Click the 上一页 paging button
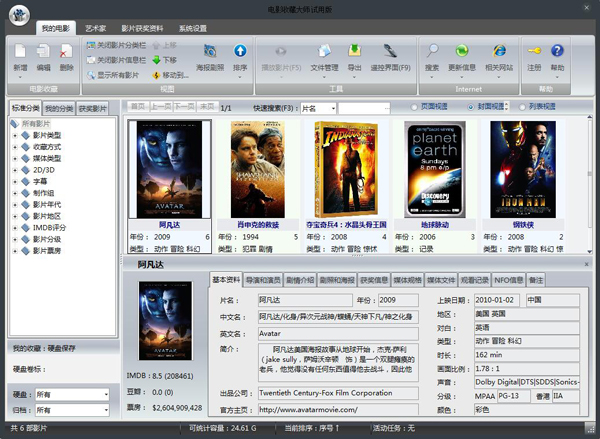The image size is (600, 439). pyautogui.click(x=161, y=106)
